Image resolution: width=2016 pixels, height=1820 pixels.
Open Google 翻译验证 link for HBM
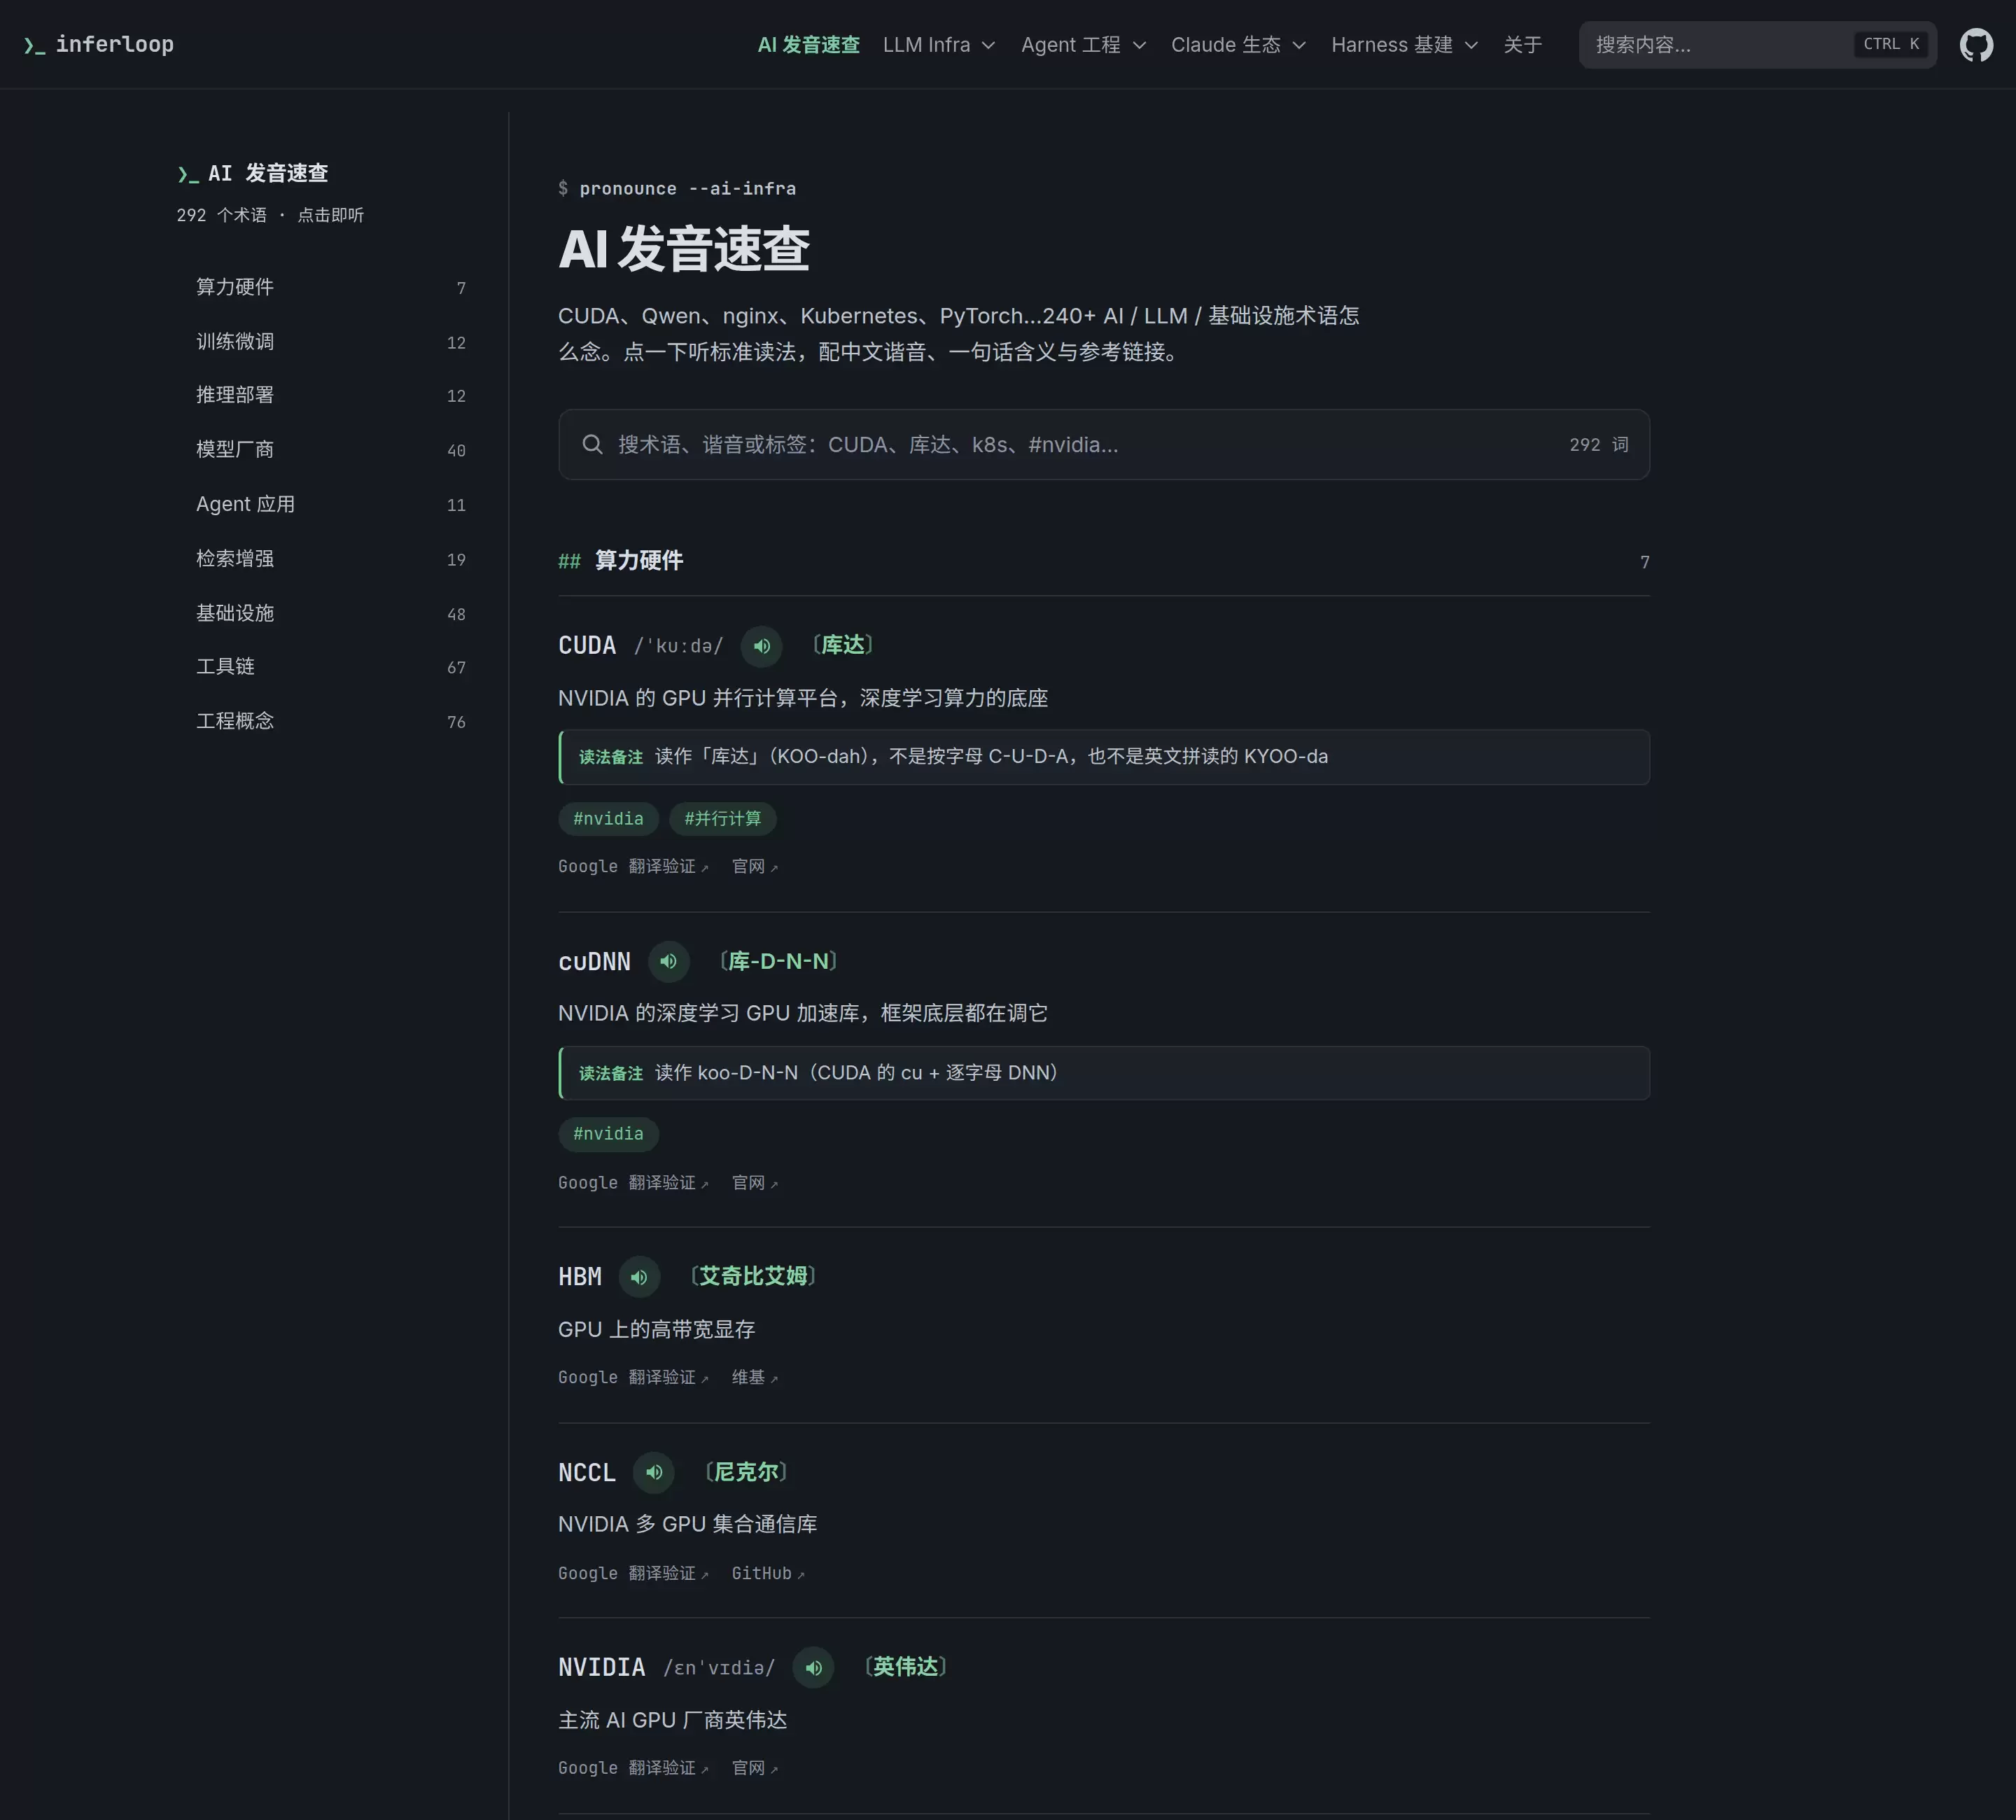click(x=633, y=1378)
